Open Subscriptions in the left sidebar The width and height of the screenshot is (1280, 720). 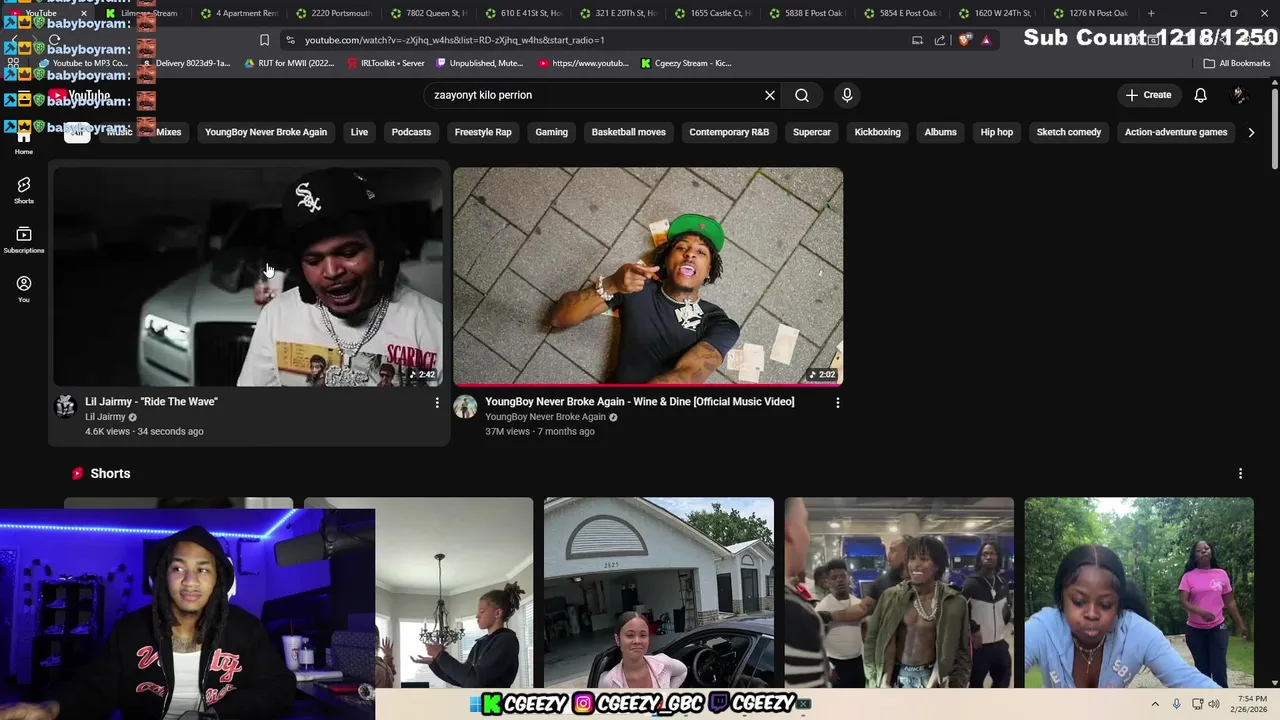(24, 240)
